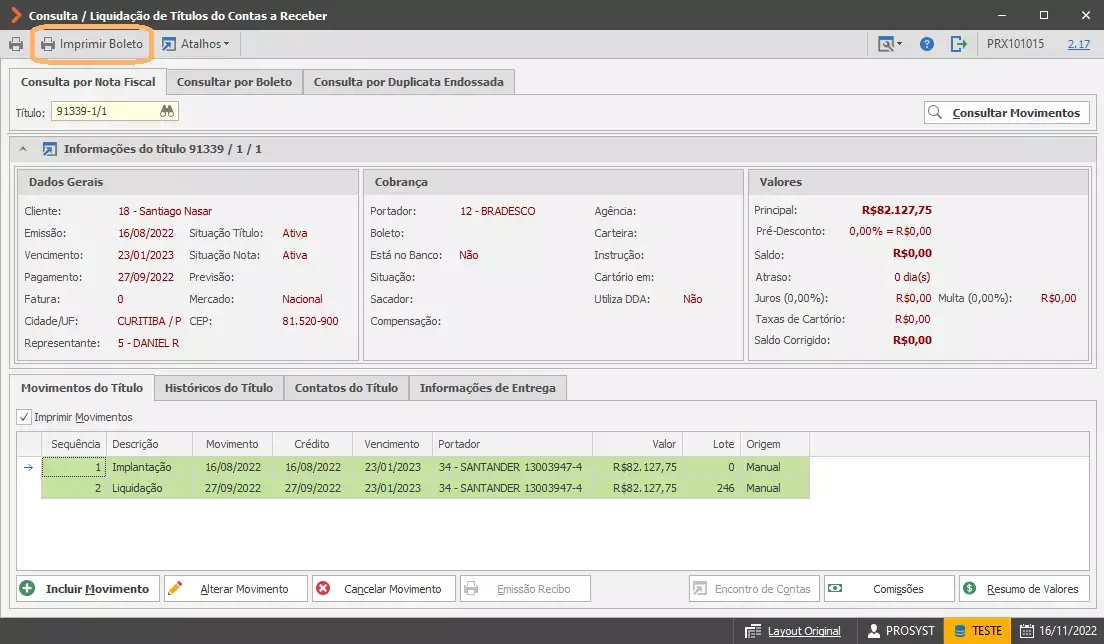Click the Título input field
1104x644 pixels.
(x=105, y=111)
